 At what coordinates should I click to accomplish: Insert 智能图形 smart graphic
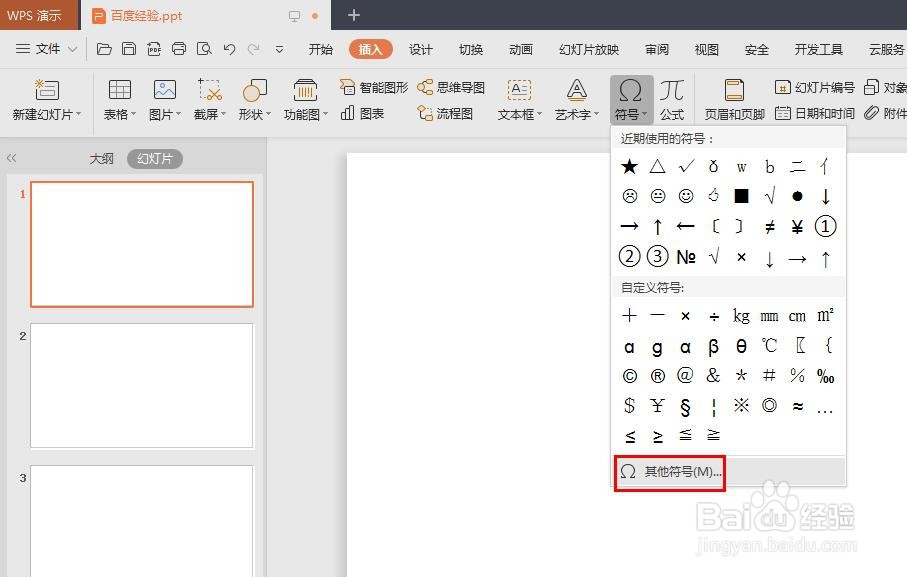[x=374, y=87]
